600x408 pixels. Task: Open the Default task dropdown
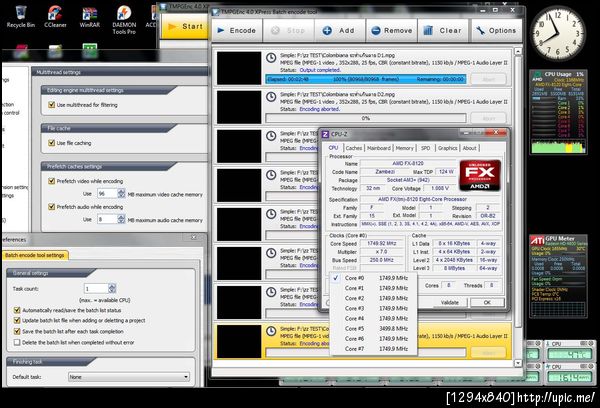coord(129,377)
